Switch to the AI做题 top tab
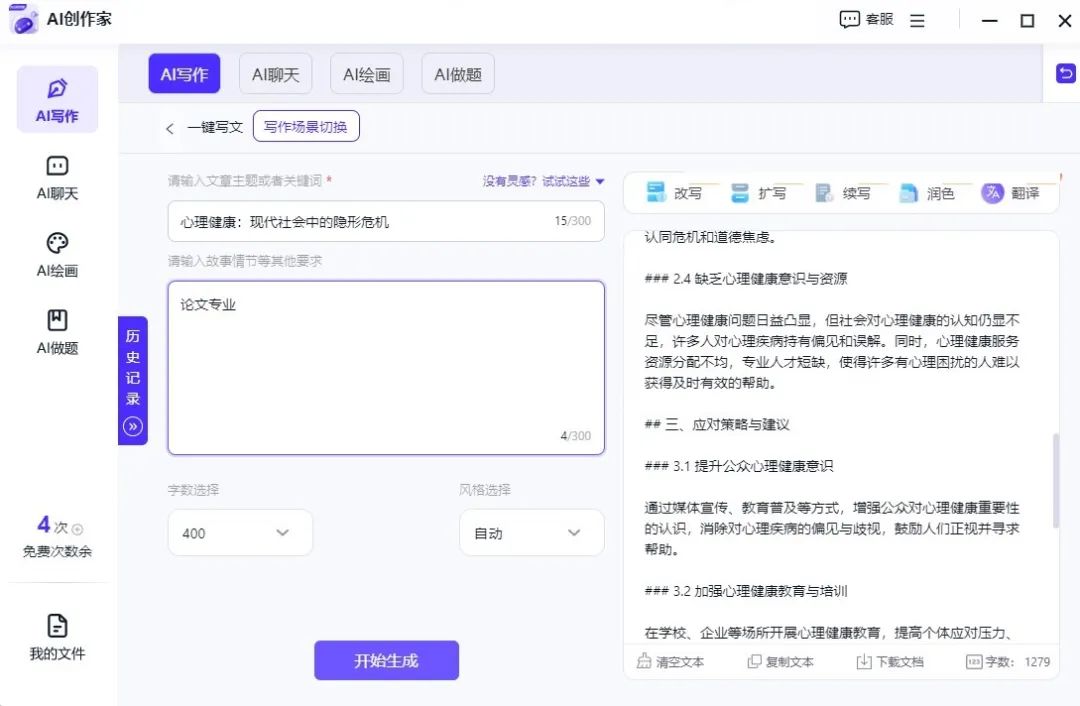This screenshot has width=1080, height=706. point(458,74)
